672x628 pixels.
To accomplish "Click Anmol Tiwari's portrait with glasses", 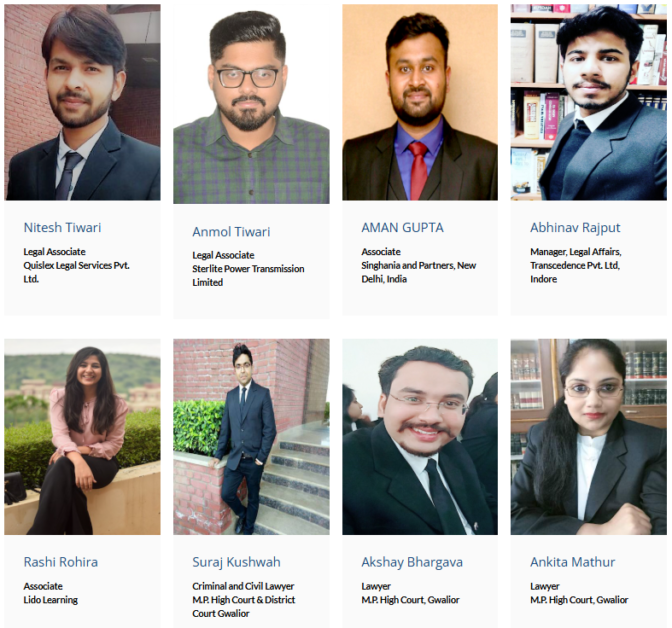I will tap(251, 104).
